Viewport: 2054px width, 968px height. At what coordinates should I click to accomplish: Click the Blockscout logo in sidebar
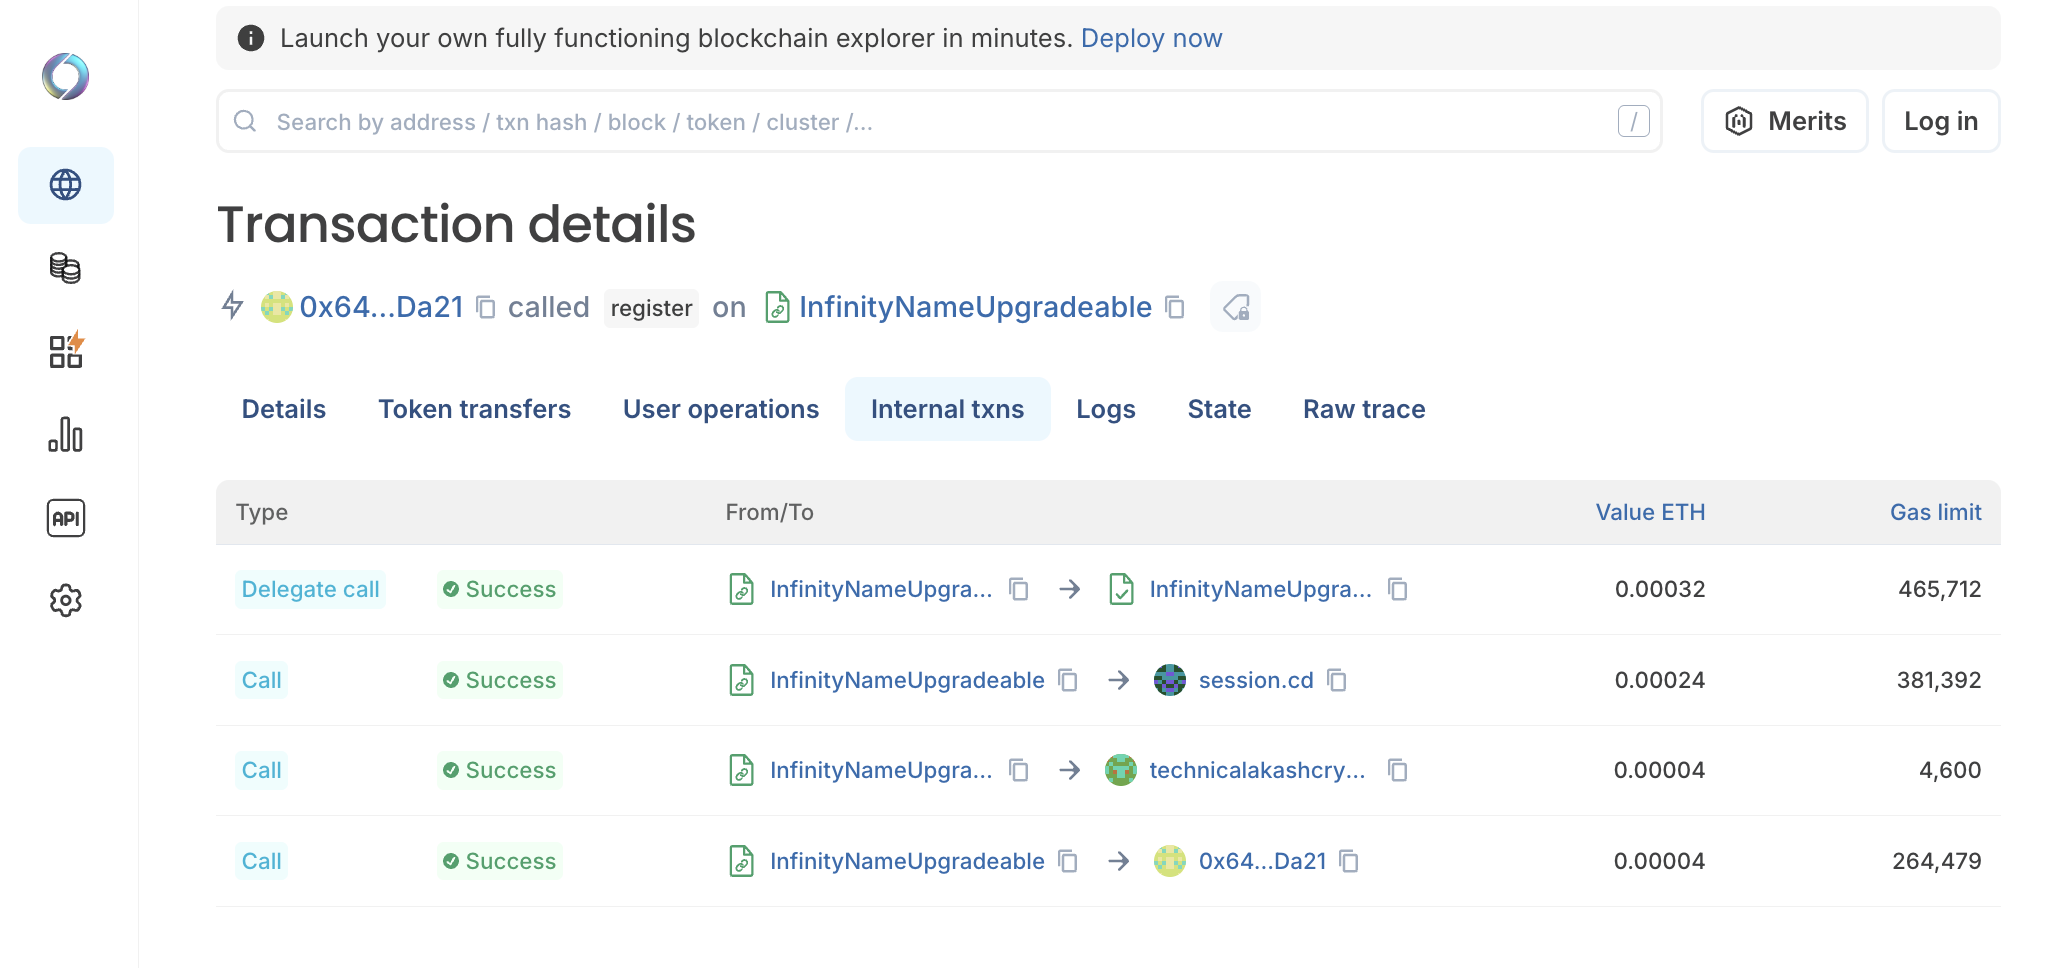click(66, 76)
